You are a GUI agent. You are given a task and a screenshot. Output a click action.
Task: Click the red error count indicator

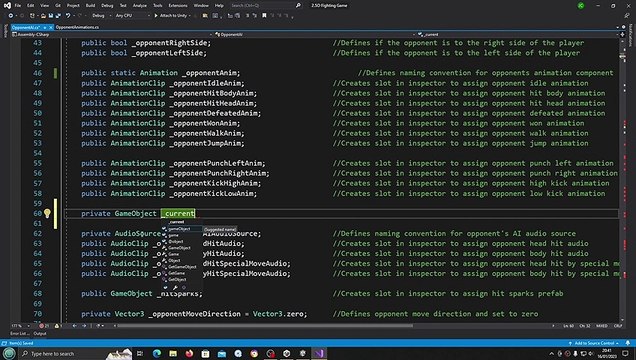[44, 326]
